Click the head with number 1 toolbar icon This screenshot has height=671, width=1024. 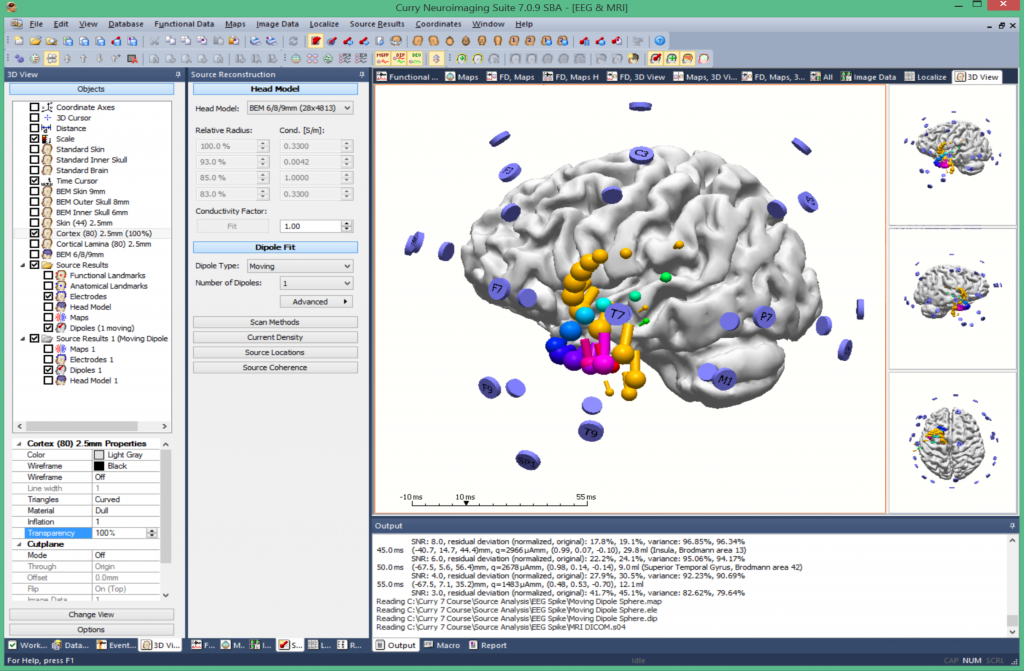pyautogui.click(x=514, y=41)
